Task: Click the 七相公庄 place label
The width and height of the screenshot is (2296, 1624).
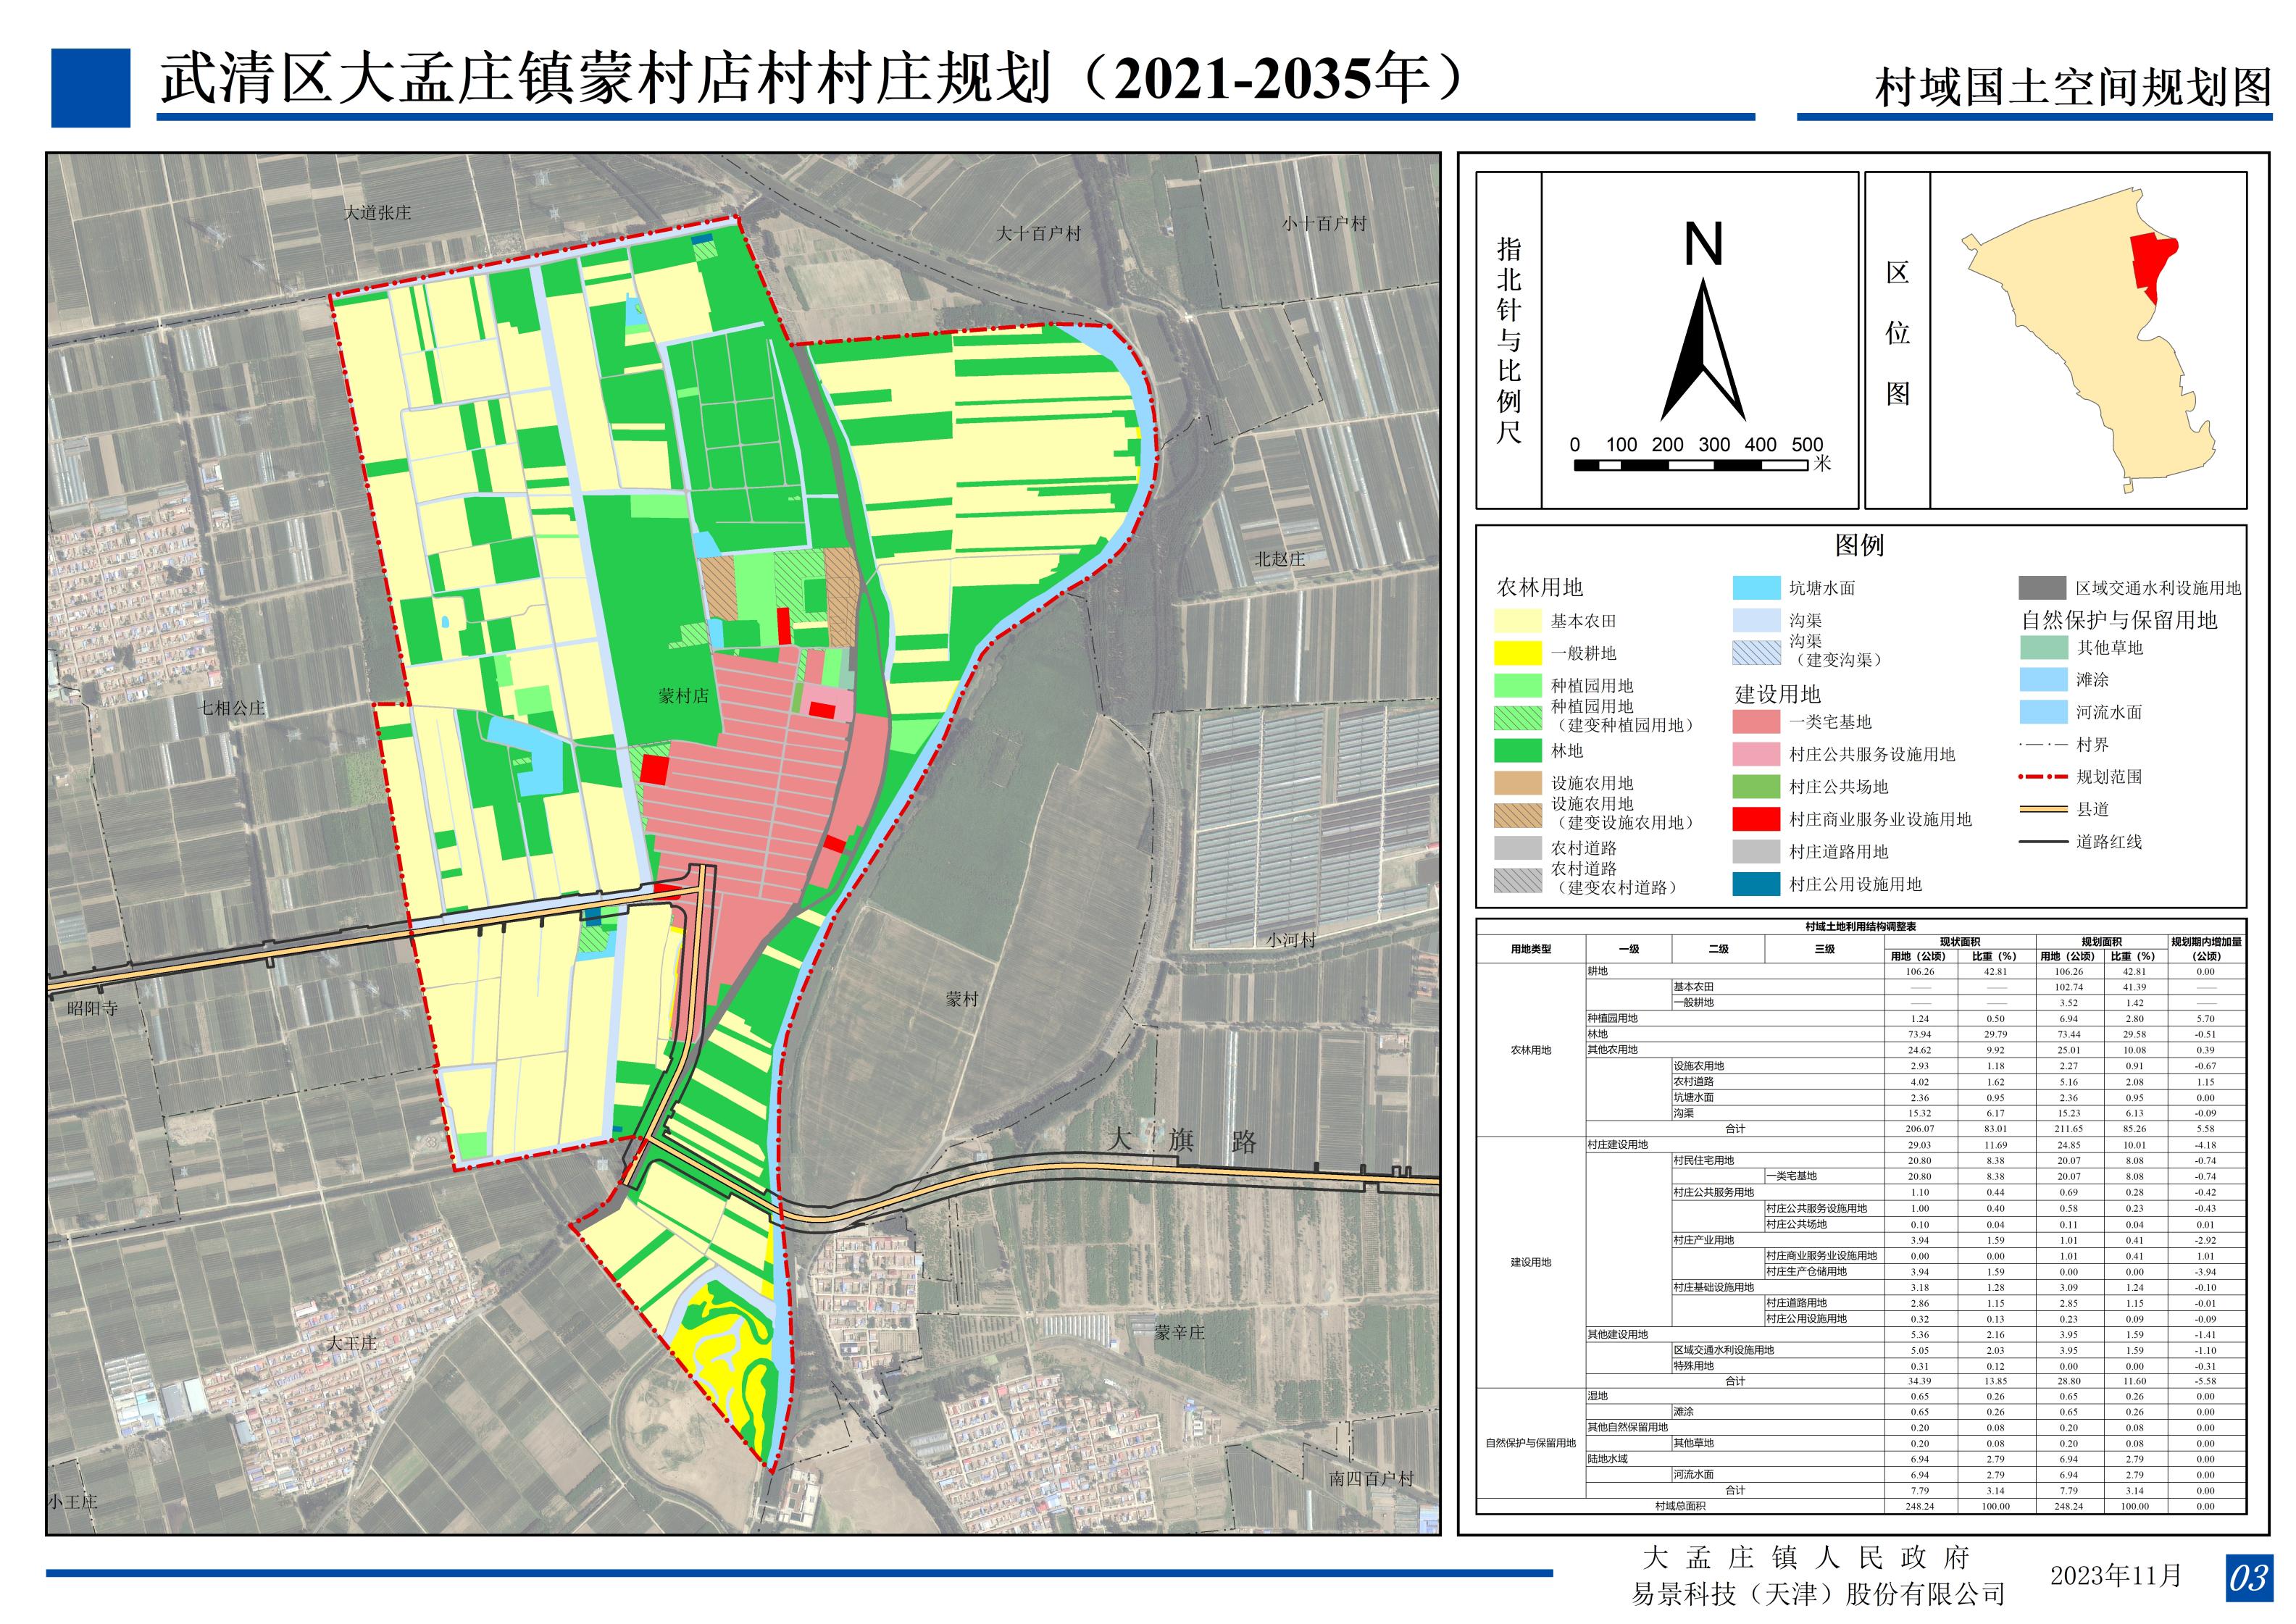Action: point(232,708)
